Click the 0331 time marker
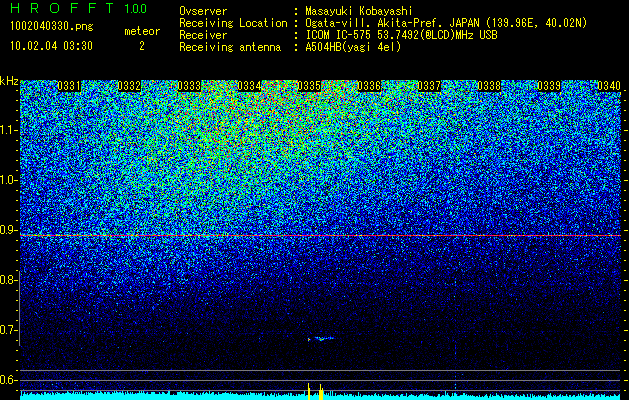Image resolution: width=629 pixels, height=400 pixels. tap(69, 86)
